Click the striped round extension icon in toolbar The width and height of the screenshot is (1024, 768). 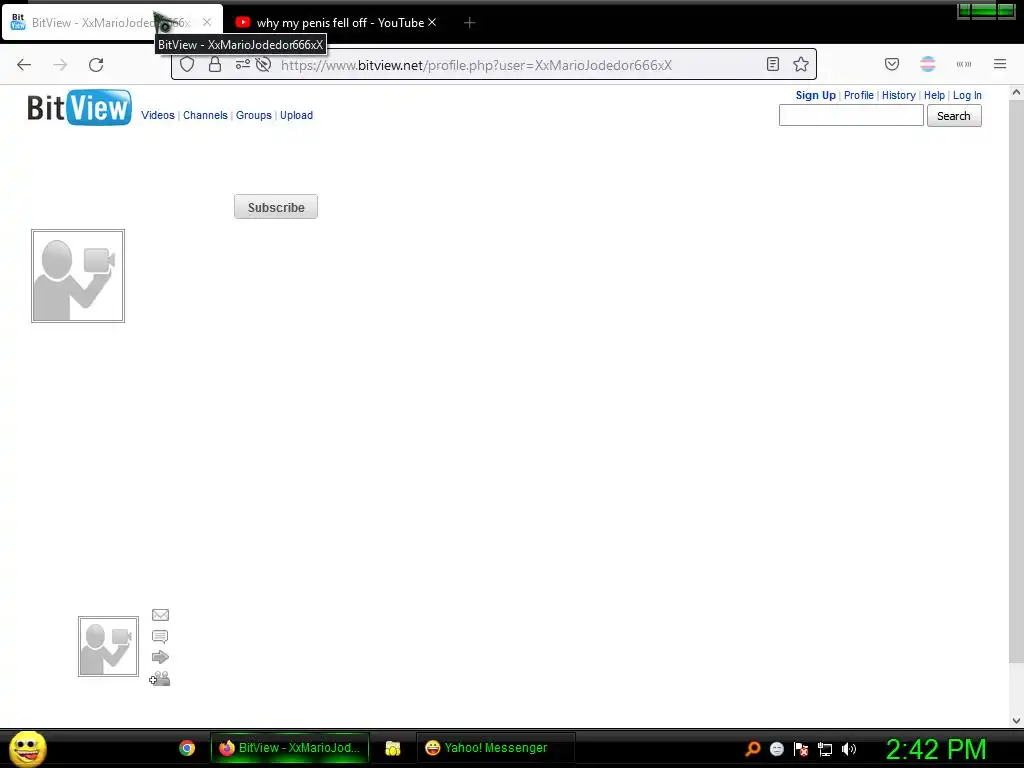click(927, 64)
